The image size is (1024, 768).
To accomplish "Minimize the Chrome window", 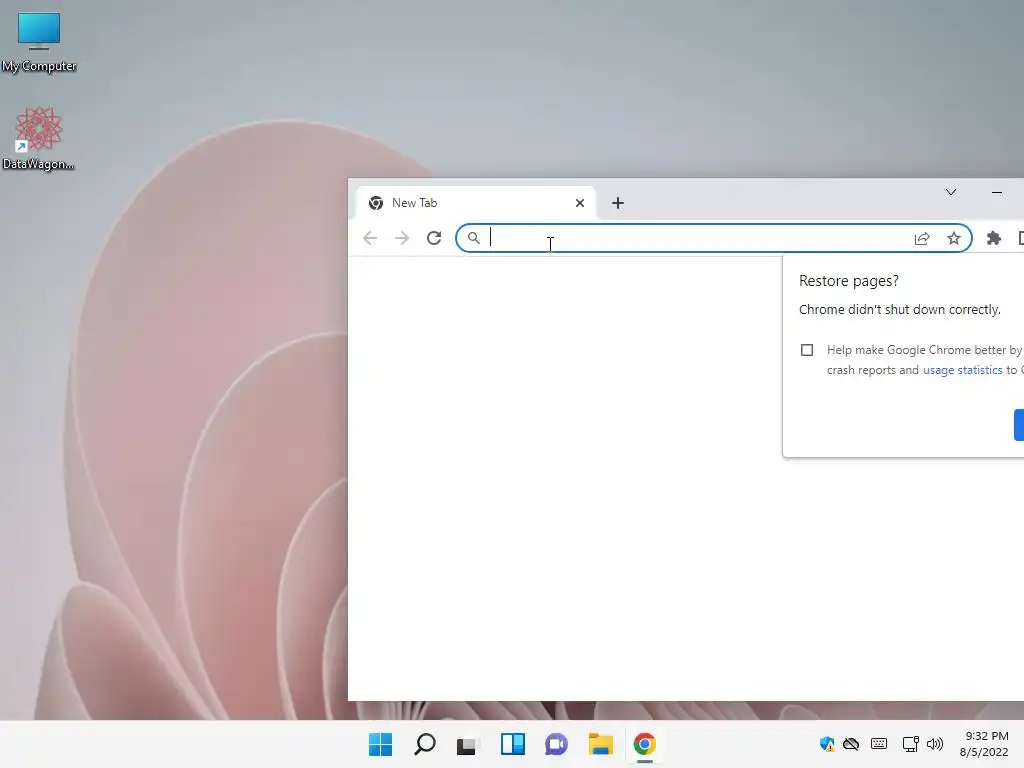I will 997,192.
